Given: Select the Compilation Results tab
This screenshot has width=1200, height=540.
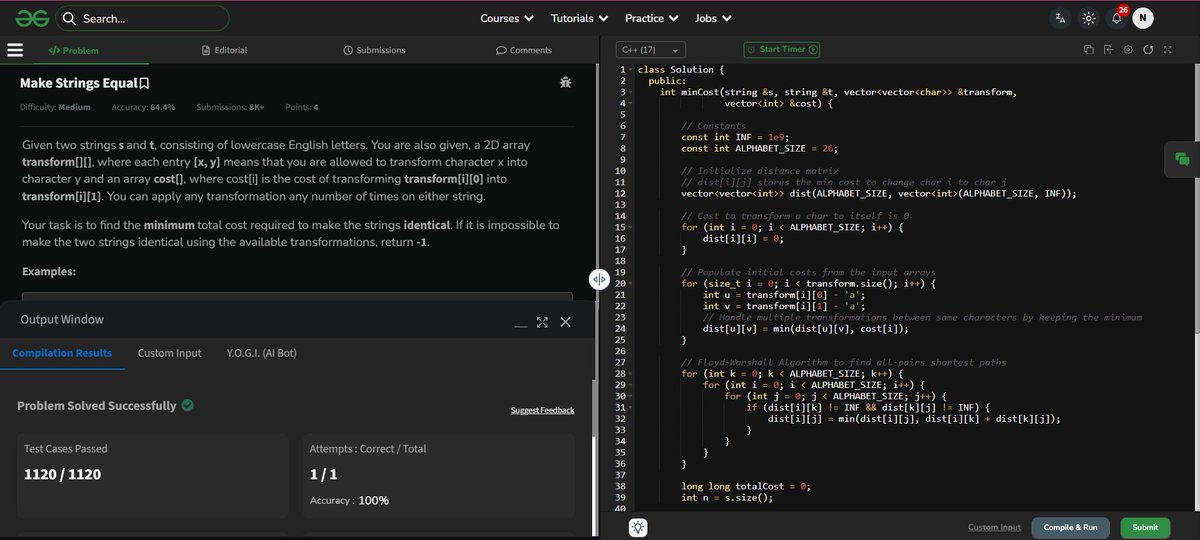Looking at the screenshot, I should pyautogui.click(x=62, y=353).
